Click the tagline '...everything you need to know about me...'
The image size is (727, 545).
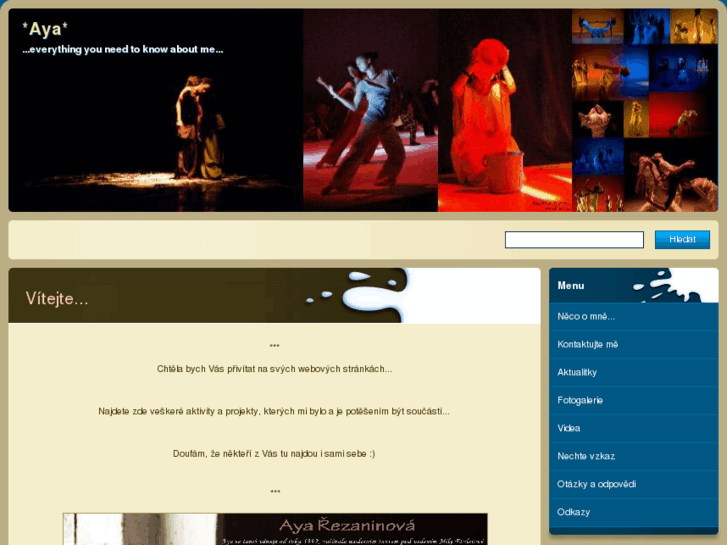click(x=123, y=50)
